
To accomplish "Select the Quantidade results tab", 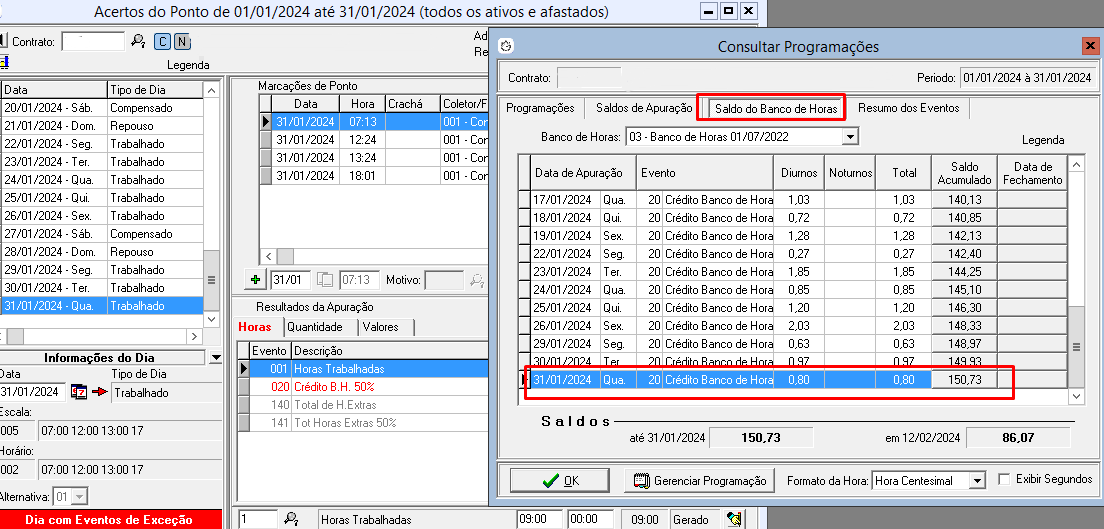I will point(314,327).
